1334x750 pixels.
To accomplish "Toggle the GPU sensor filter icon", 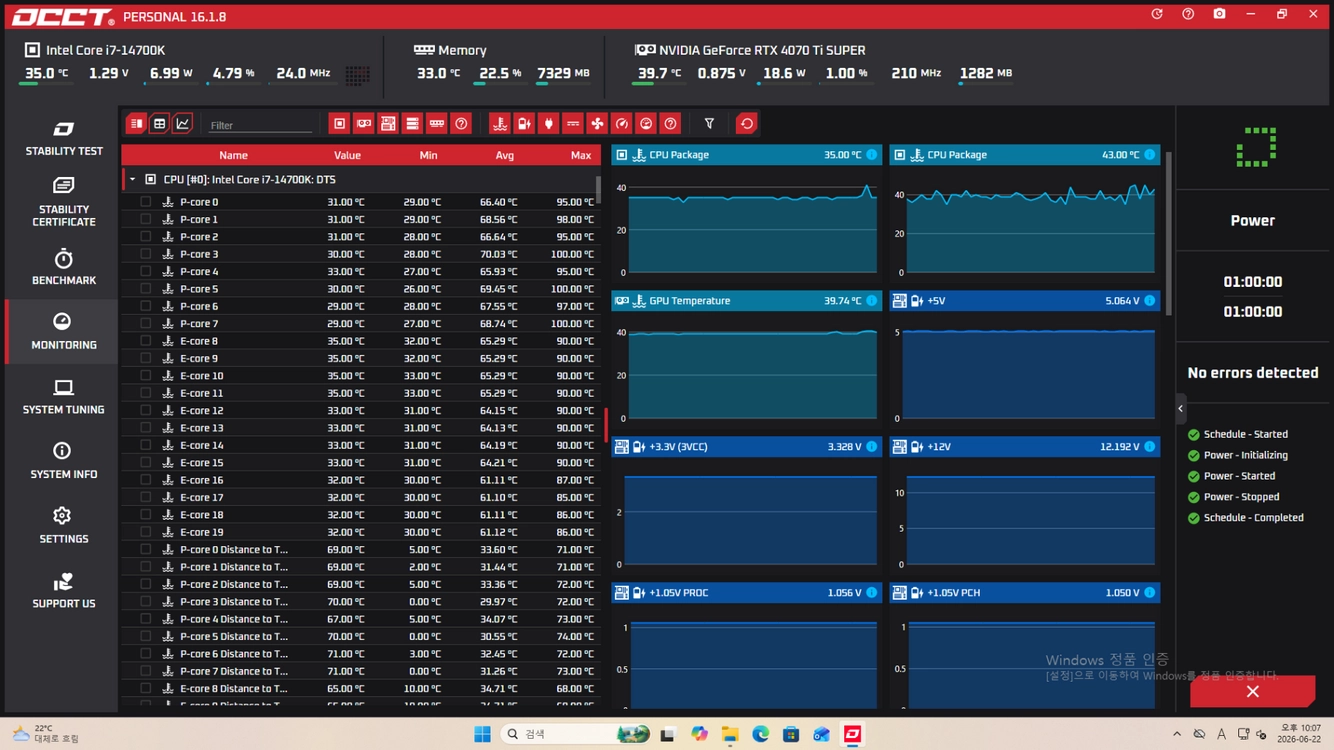I will coord(364,124).
